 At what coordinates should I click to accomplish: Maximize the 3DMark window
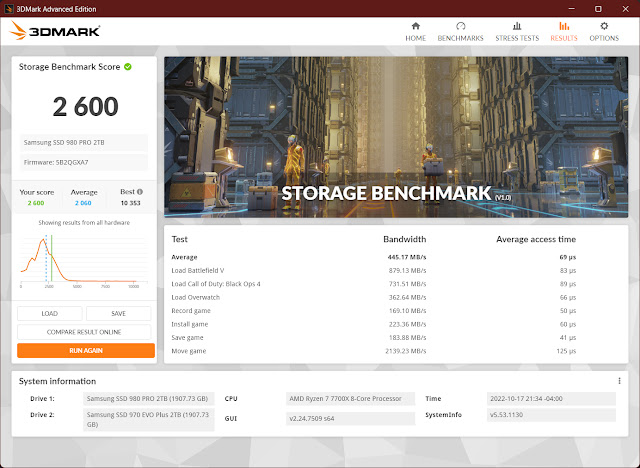click(x=598, y=9)
